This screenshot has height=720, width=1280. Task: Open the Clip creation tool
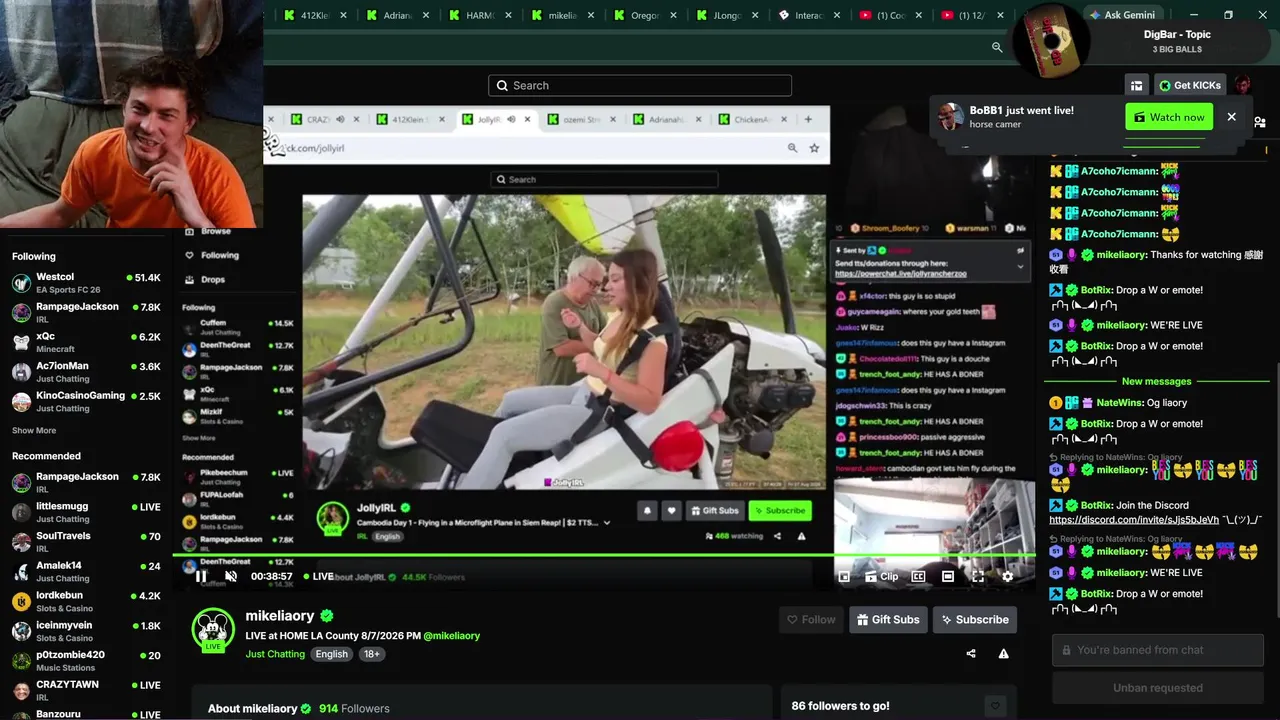point(881,576)
